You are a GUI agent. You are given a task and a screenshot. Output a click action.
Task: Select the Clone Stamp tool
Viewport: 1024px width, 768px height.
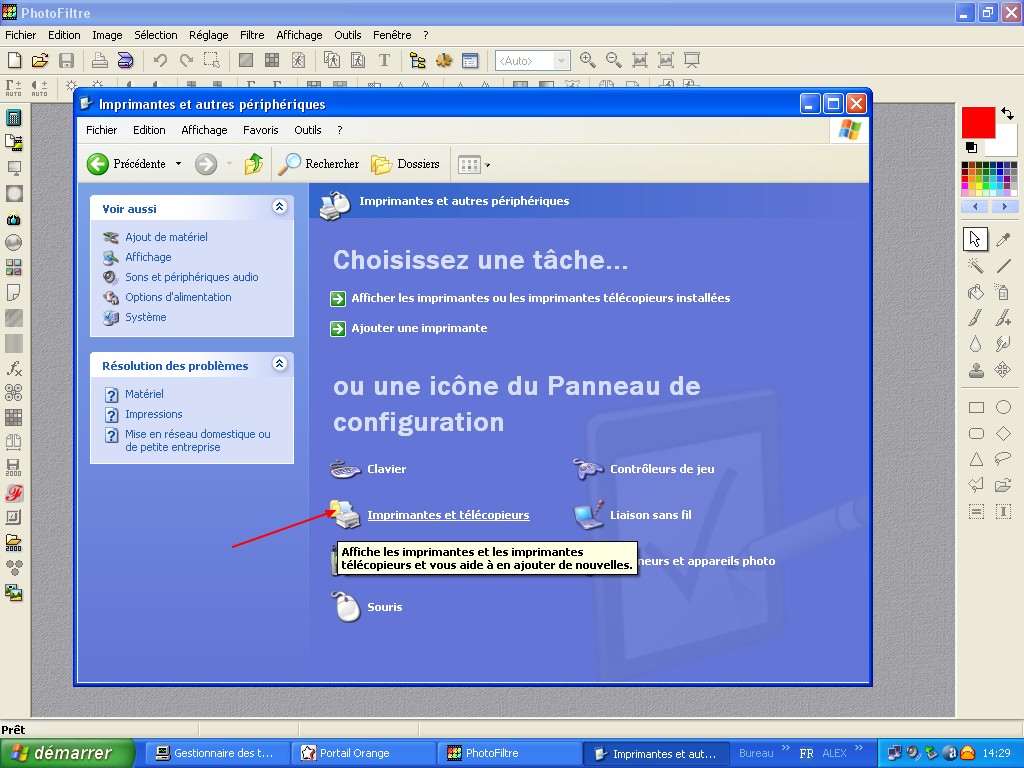pyautogui.click(x=976, y=370)
